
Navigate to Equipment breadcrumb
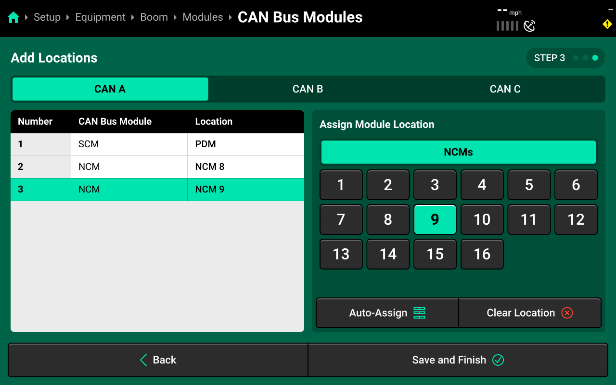tap(100, 17)
